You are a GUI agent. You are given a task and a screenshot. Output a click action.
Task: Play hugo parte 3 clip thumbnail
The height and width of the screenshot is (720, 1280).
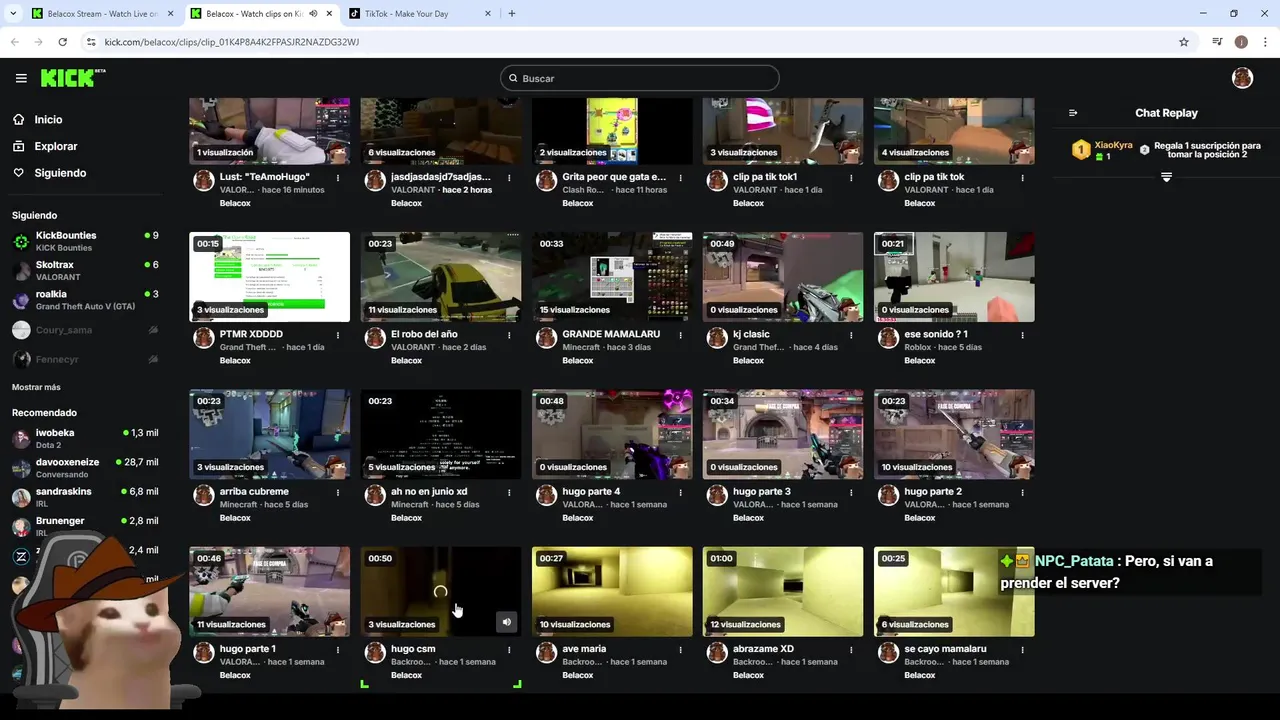pyautogui.click(x=783, y=434)
